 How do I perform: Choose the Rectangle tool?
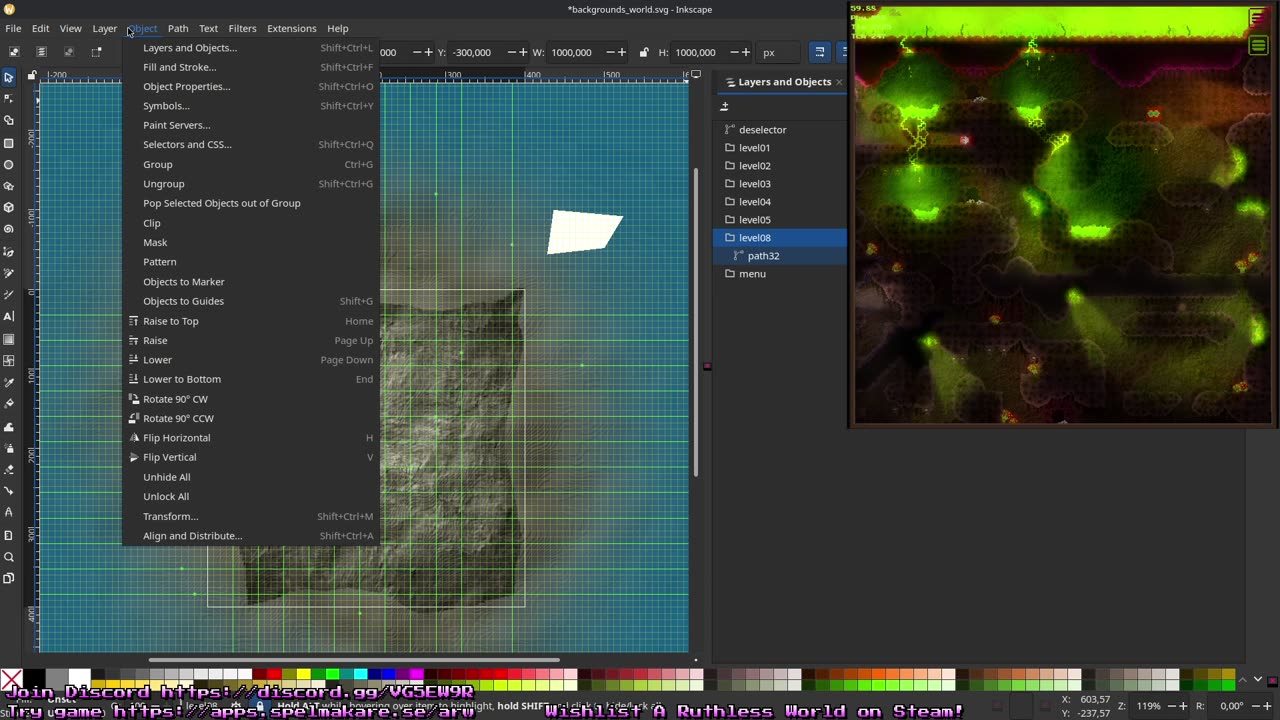click(9, 143)
